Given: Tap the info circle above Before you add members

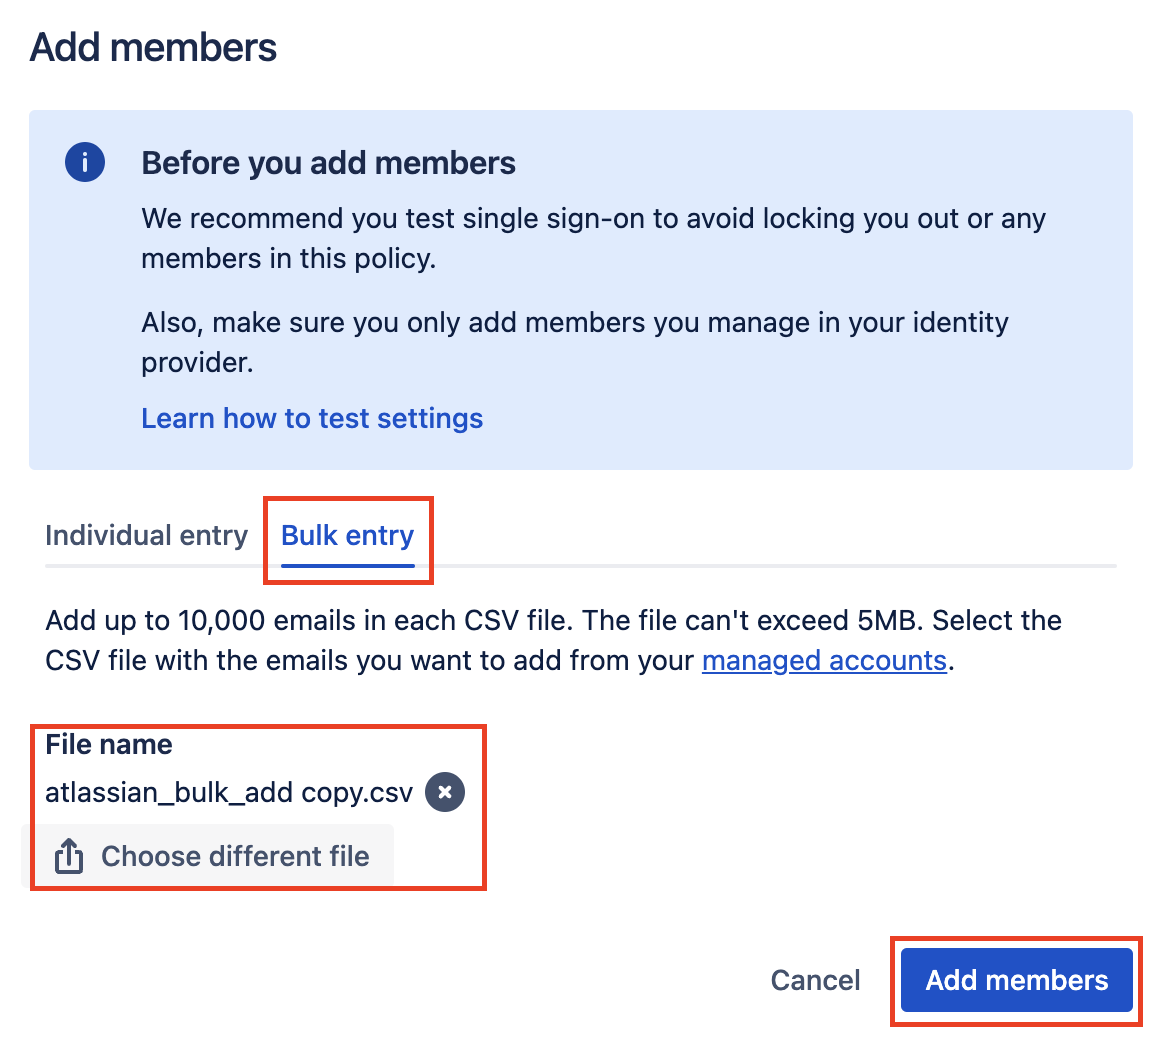Looking at the screenshot, I should 84,161.
